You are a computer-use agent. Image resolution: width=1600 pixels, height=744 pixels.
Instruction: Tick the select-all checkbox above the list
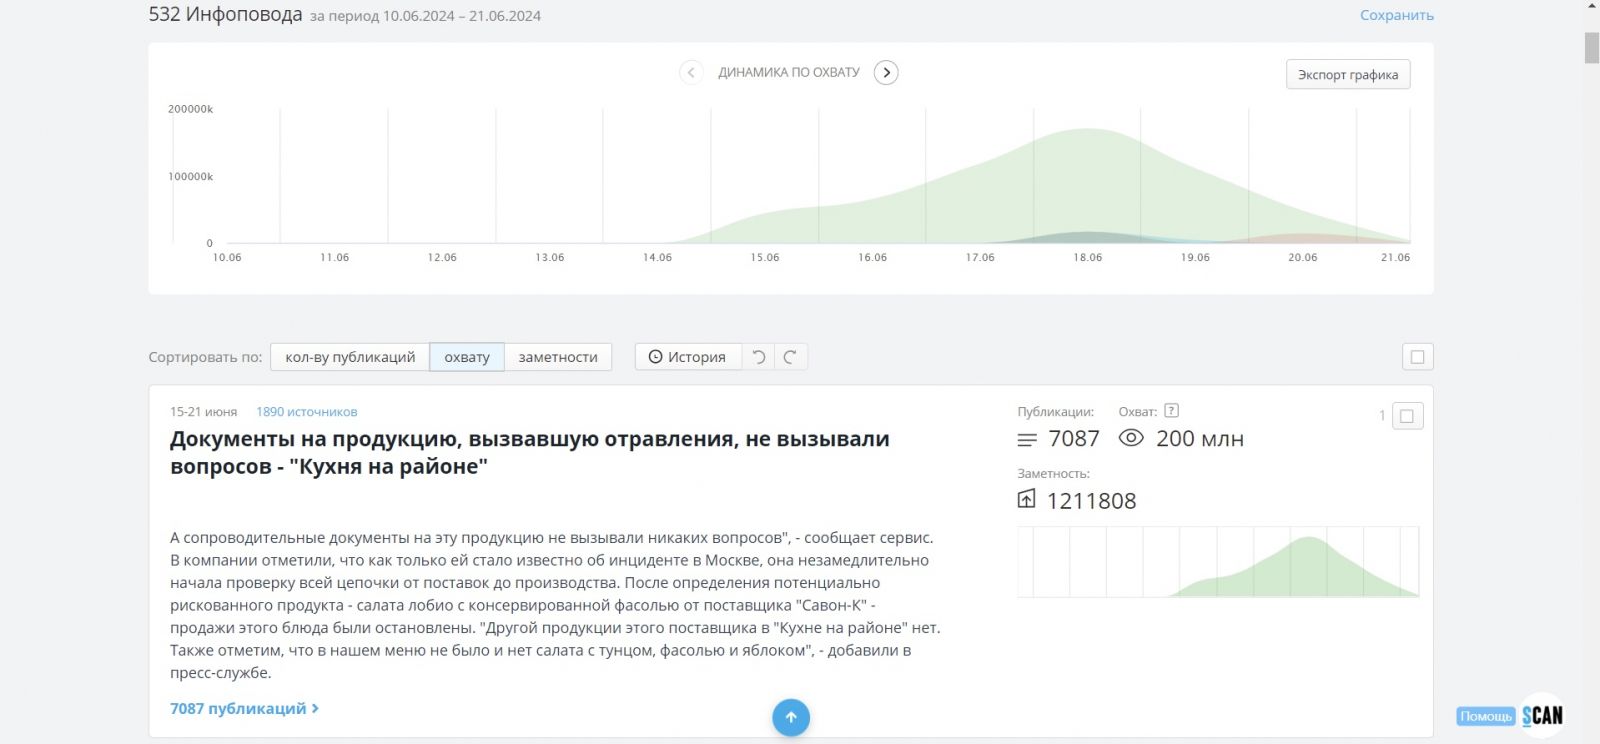point(1417,357)
